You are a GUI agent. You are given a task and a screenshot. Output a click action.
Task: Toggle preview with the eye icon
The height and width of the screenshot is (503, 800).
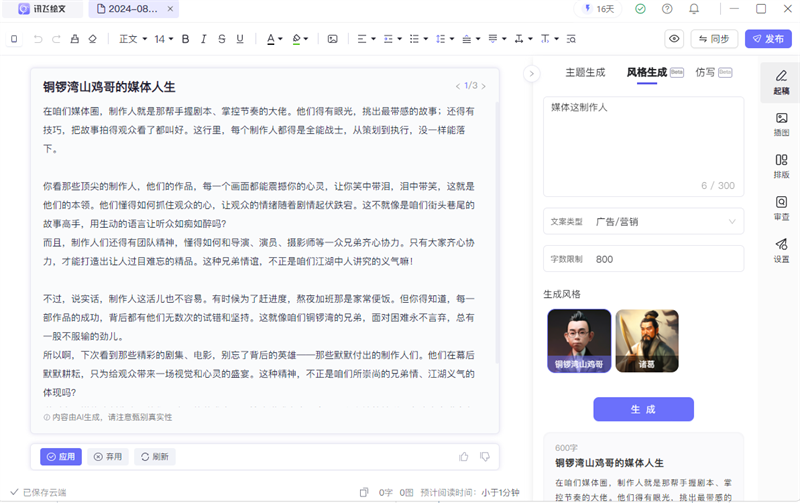675,39
